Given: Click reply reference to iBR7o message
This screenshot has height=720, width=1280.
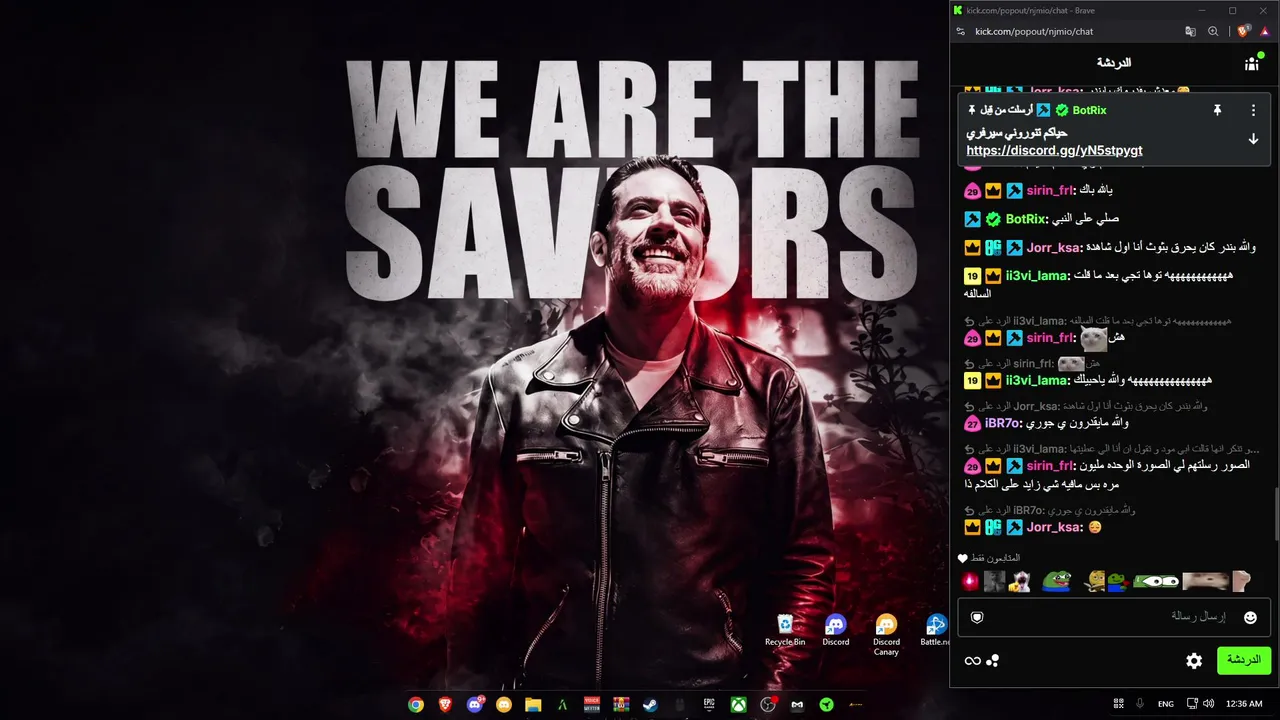Looking at the screenshot, I should (x=1050, y=510).
